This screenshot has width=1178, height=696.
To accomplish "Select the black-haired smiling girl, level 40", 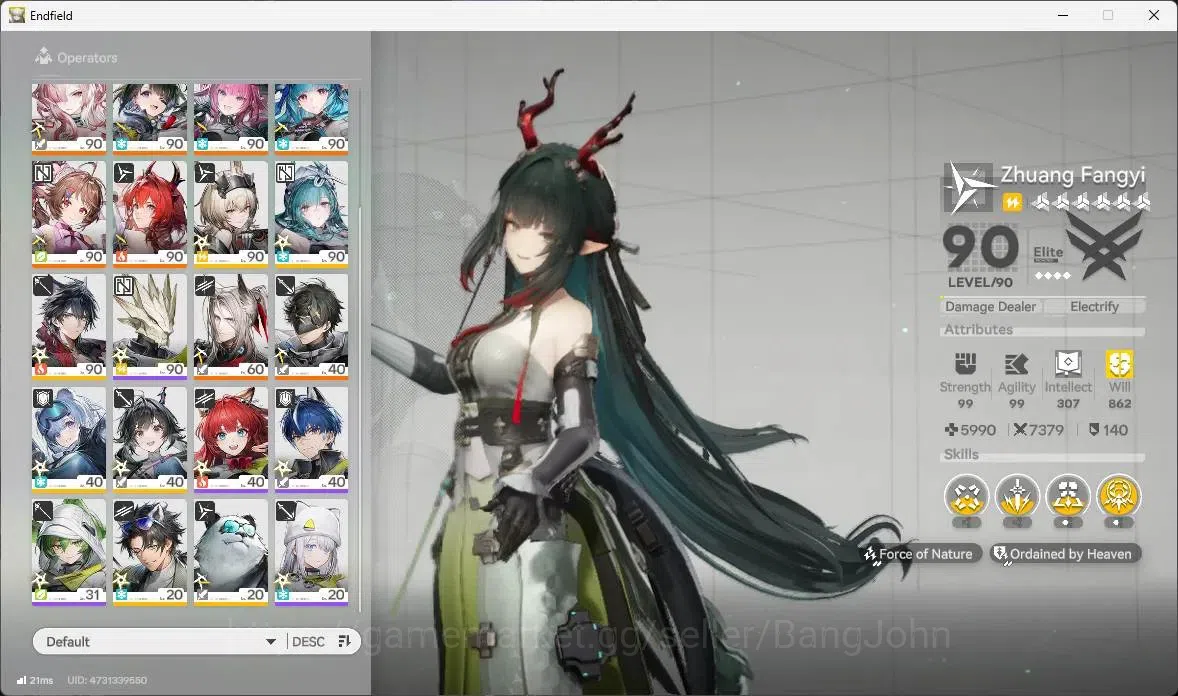I will pyautogui.click(x=150, y=439).
